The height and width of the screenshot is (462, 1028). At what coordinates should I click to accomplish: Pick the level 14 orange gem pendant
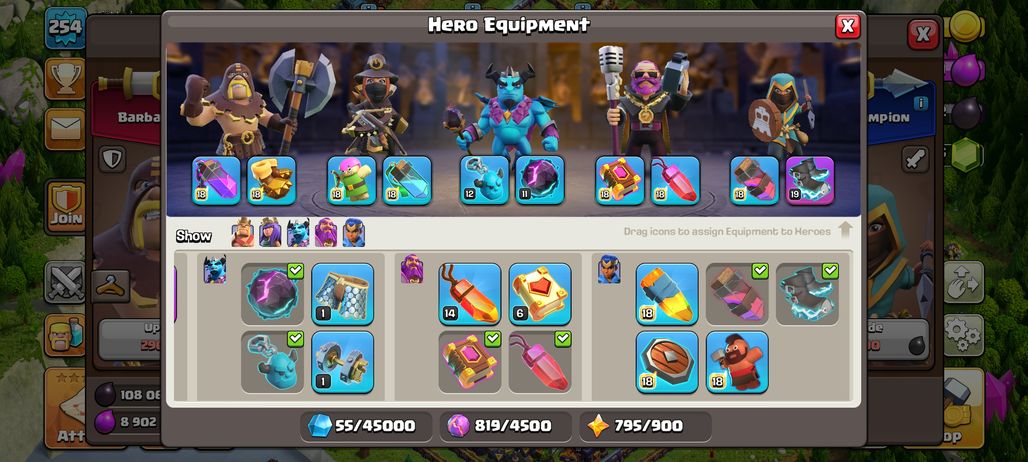tap(469, 294)
